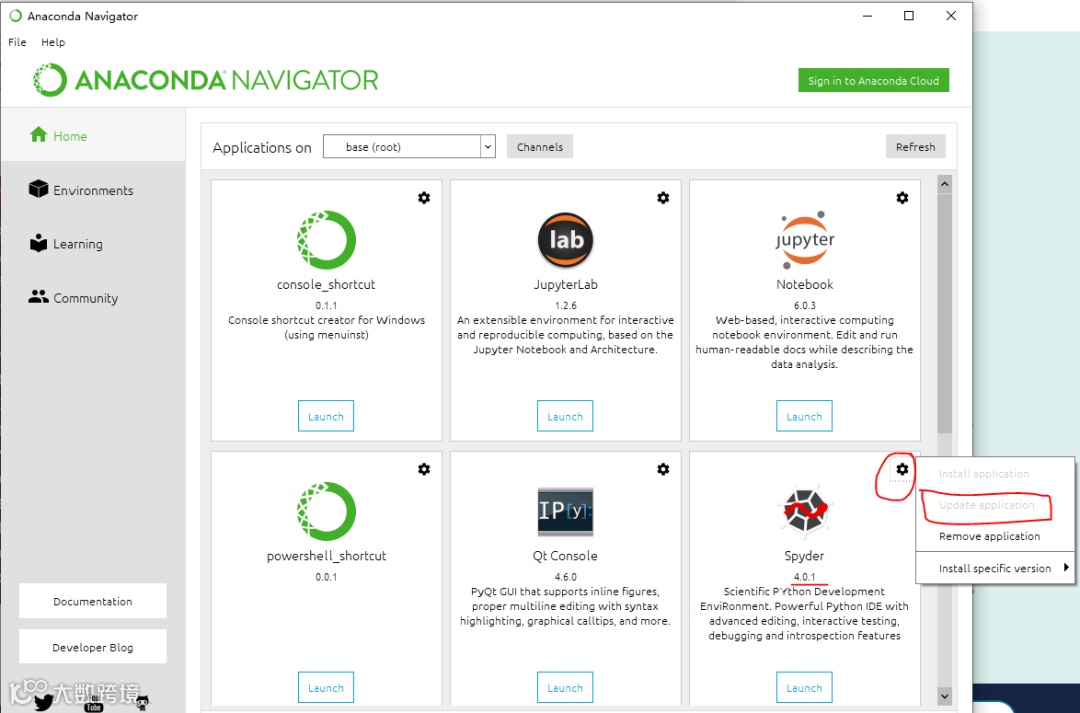This screenshot has height=713, width=1080.
Task: Switch to the Learning tab
Action: coord(93,243)
